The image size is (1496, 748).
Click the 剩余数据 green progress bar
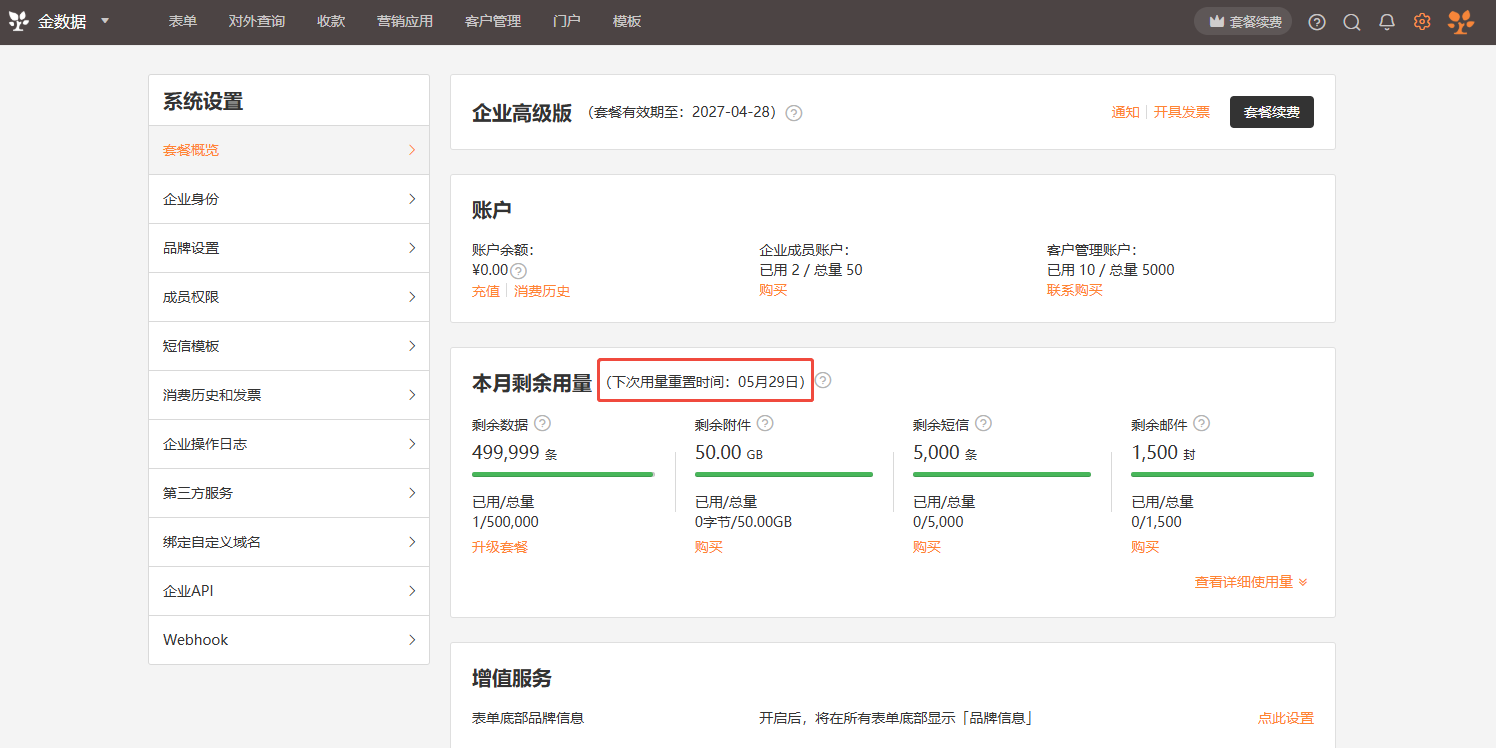pos(563,474)
